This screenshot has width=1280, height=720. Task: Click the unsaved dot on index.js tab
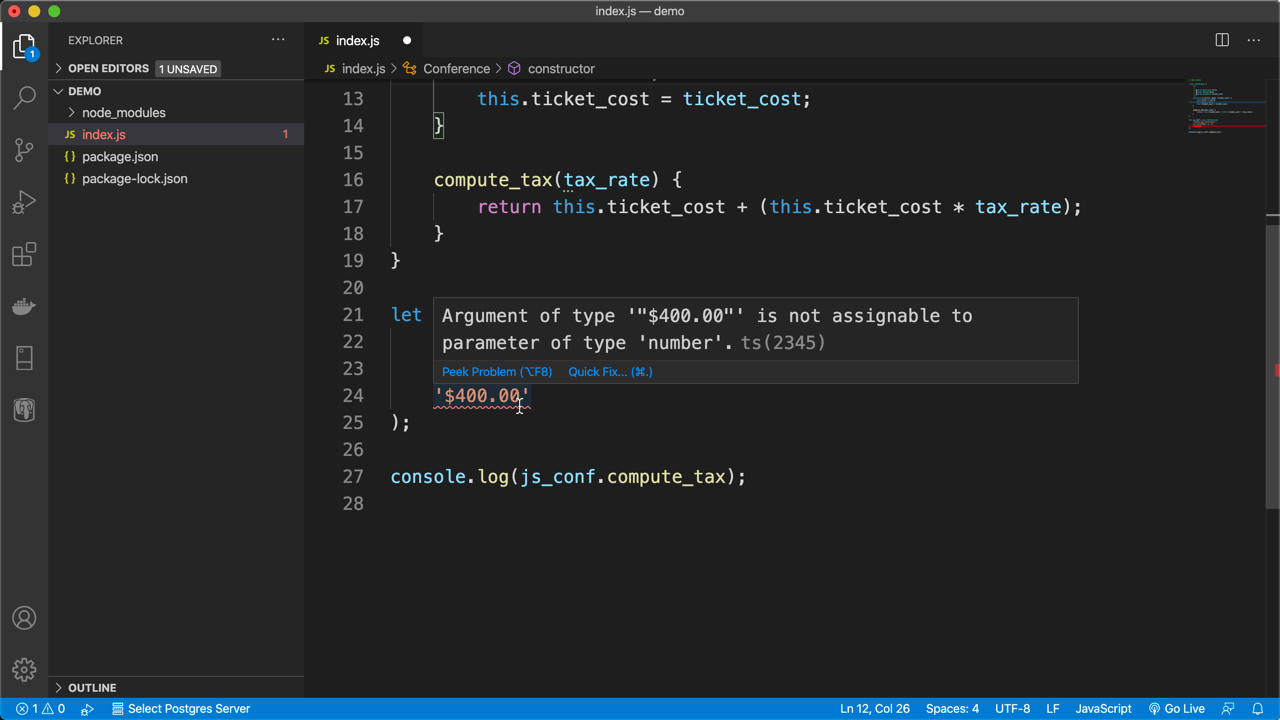click(407, 41)
